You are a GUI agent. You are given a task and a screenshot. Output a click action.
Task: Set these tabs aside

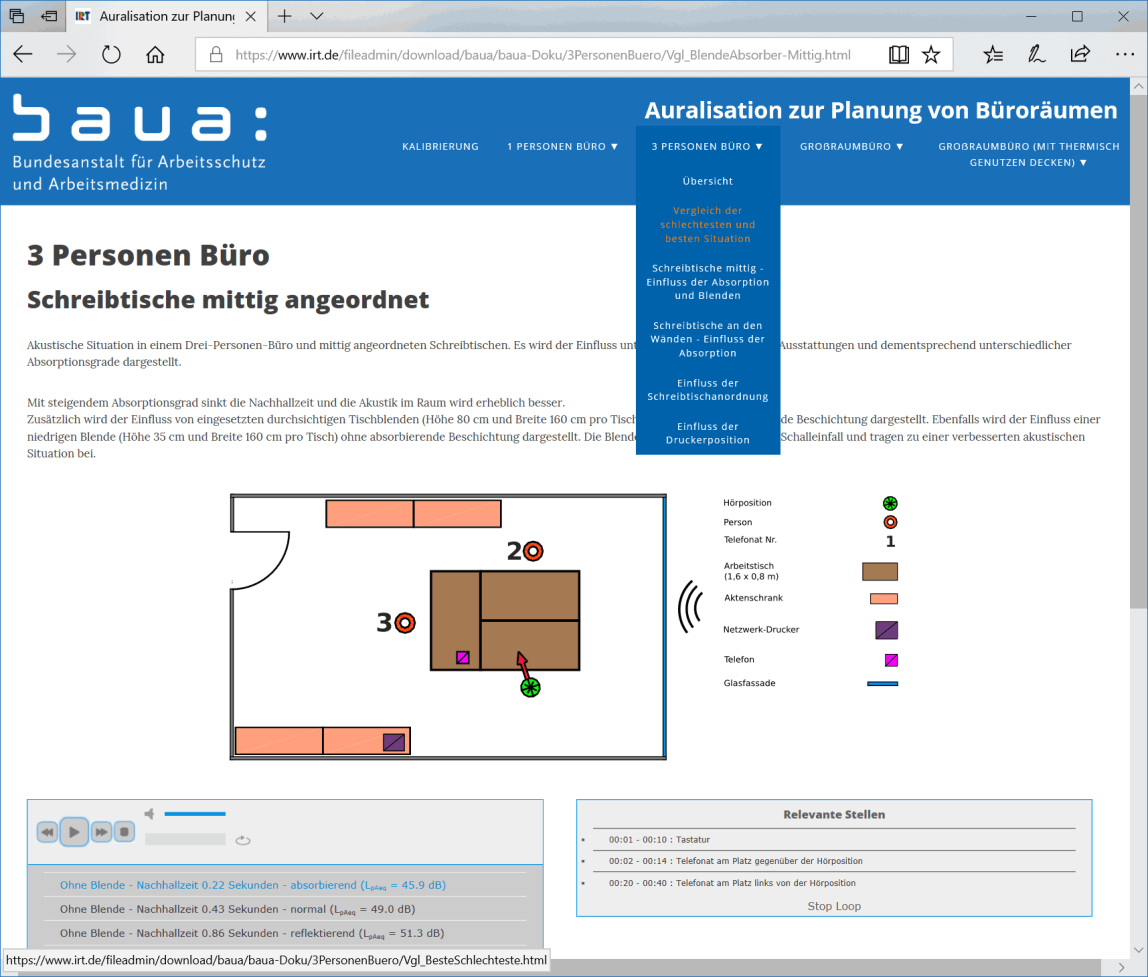pyautogui.click(x=49, y=15)
